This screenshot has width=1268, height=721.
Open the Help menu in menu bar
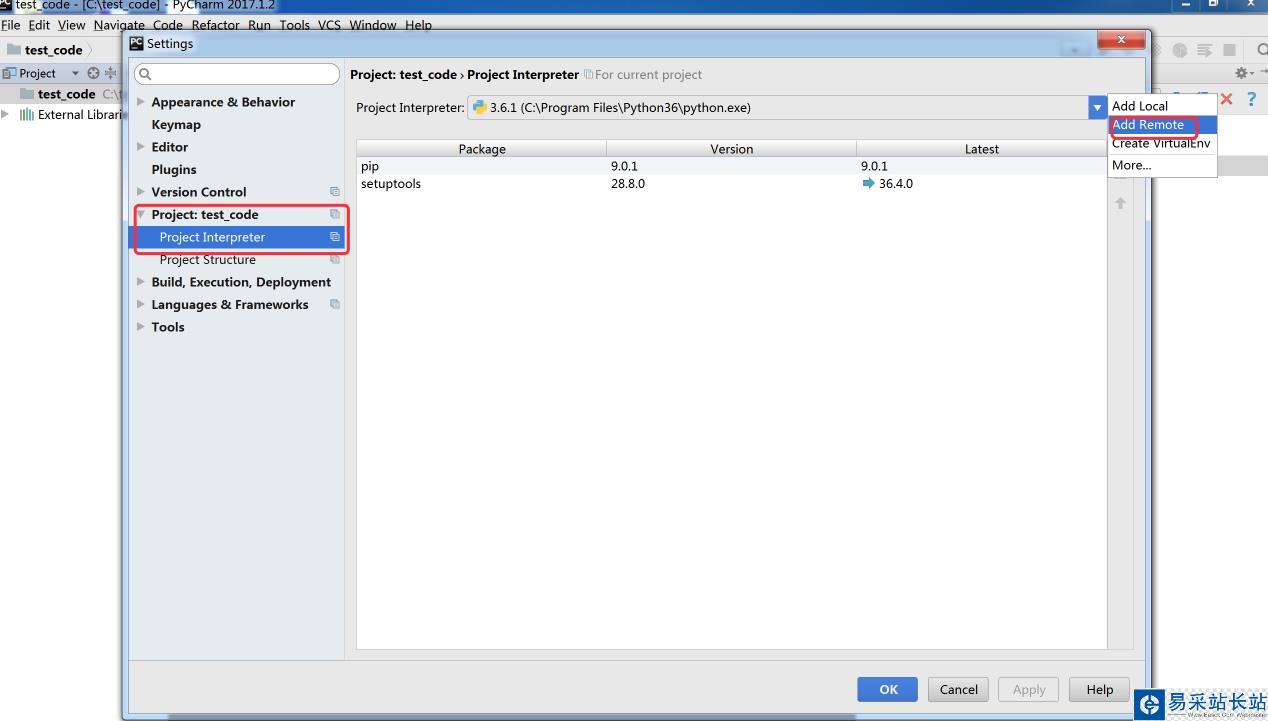click(418, 25)
